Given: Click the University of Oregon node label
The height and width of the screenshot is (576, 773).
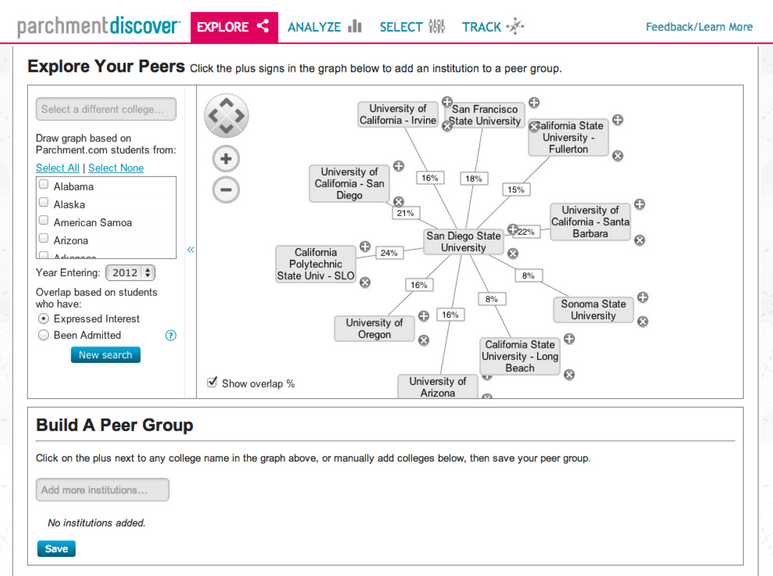Looking at the screenshot, I should tap(374, 328).
